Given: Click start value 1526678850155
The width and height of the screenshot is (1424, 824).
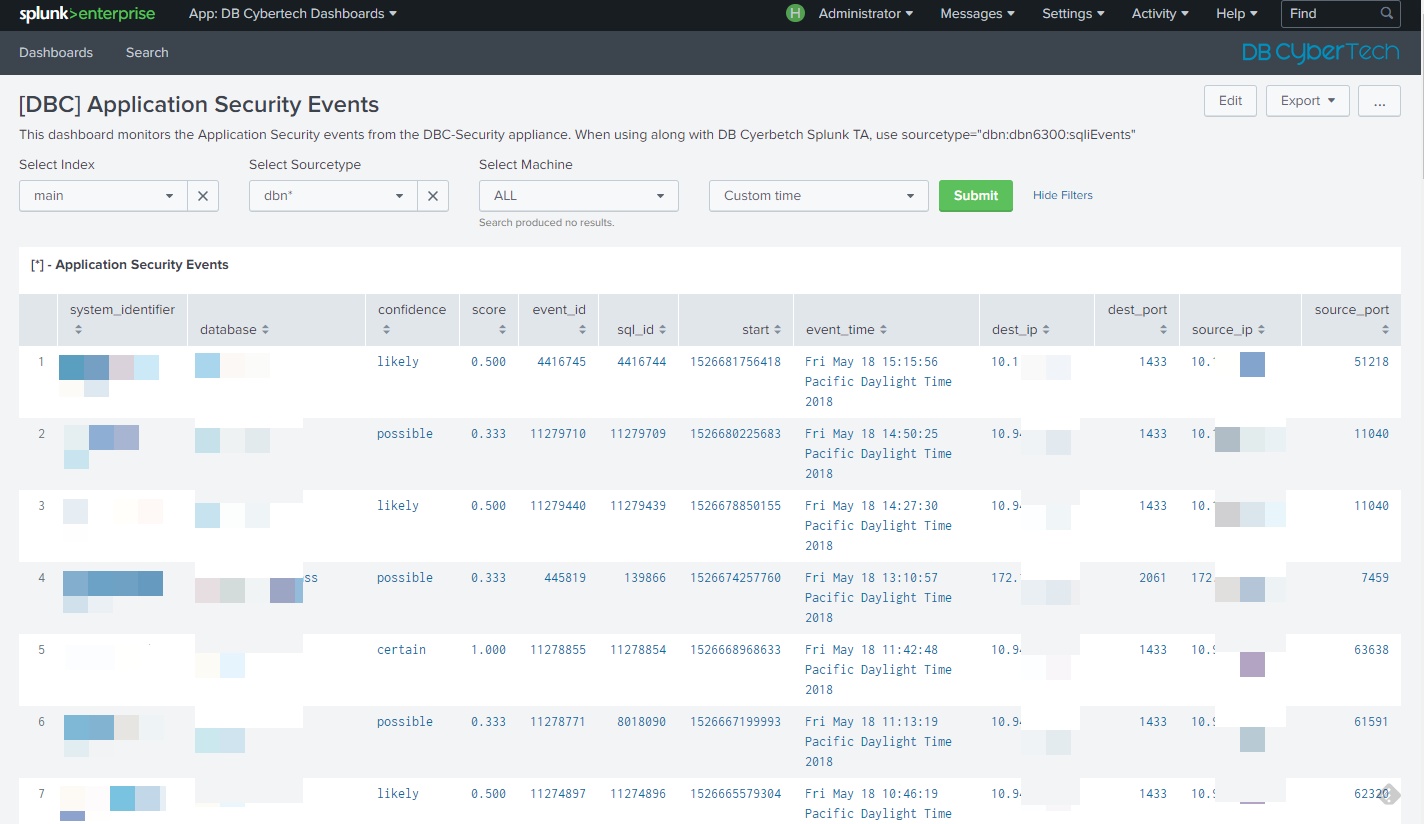Looking at the screenshot, I should click(736, 506).
